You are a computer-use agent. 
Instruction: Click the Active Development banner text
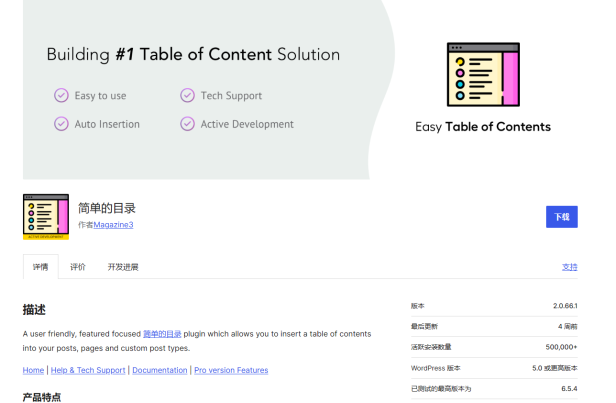[x=247, y=124]
